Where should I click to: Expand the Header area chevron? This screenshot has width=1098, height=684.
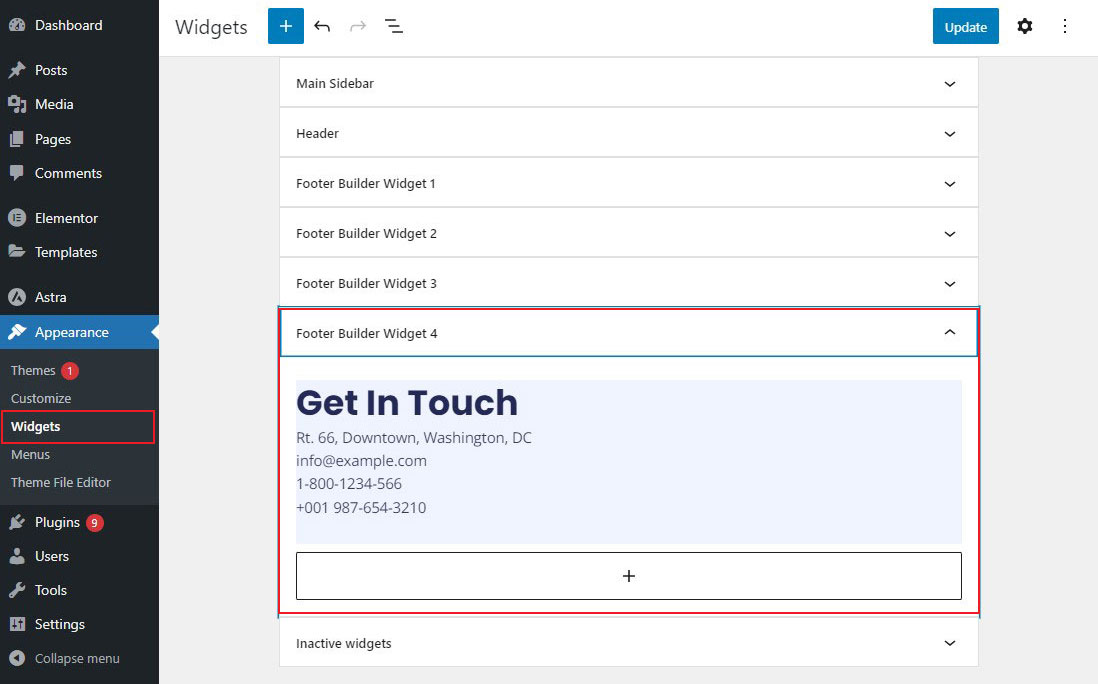[950, 134]
